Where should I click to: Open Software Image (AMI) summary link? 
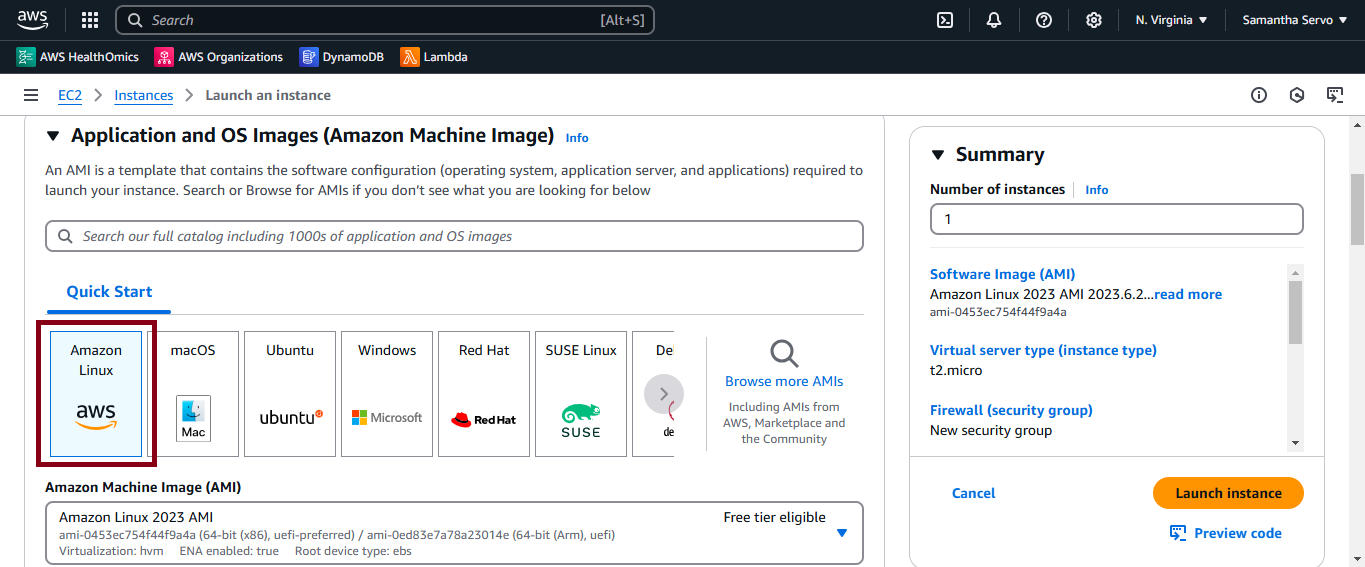1003,274
